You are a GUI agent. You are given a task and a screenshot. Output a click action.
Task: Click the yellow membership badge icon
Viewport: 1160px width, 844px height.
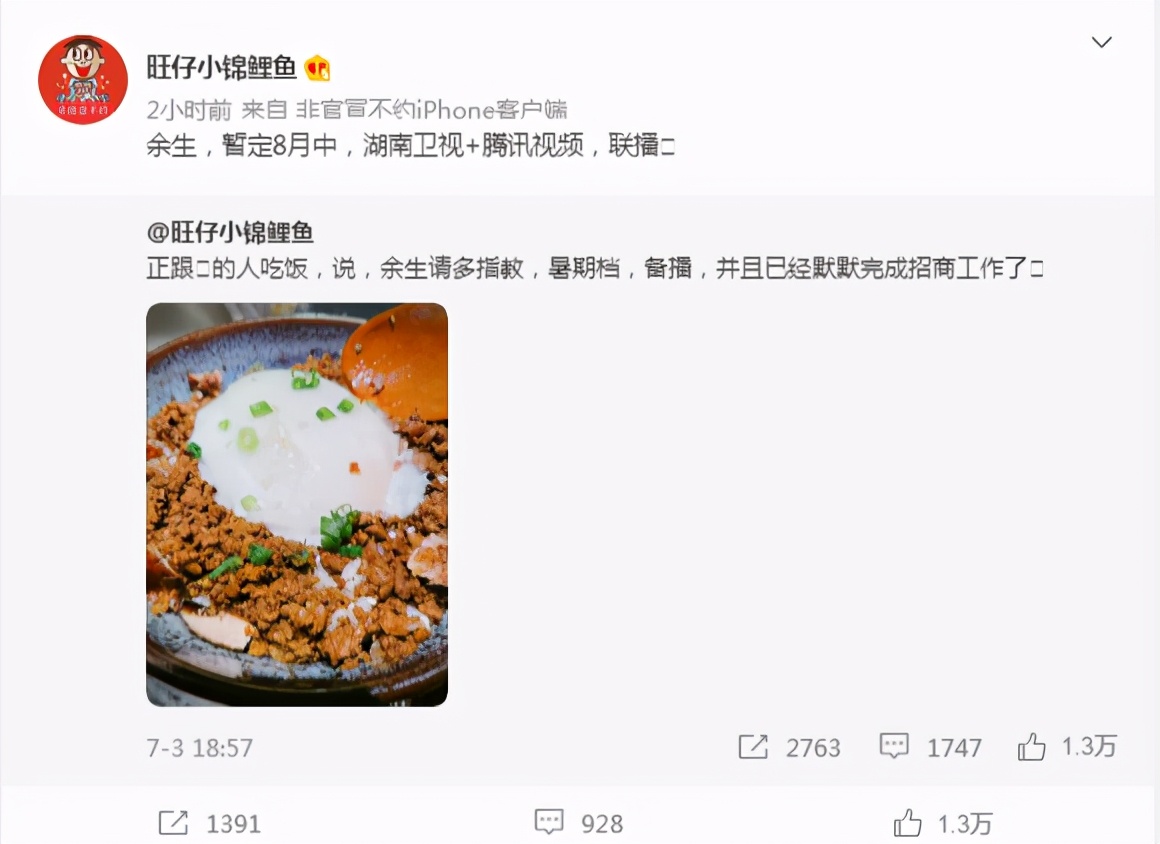pyautogui.click(x=317, y=69)
